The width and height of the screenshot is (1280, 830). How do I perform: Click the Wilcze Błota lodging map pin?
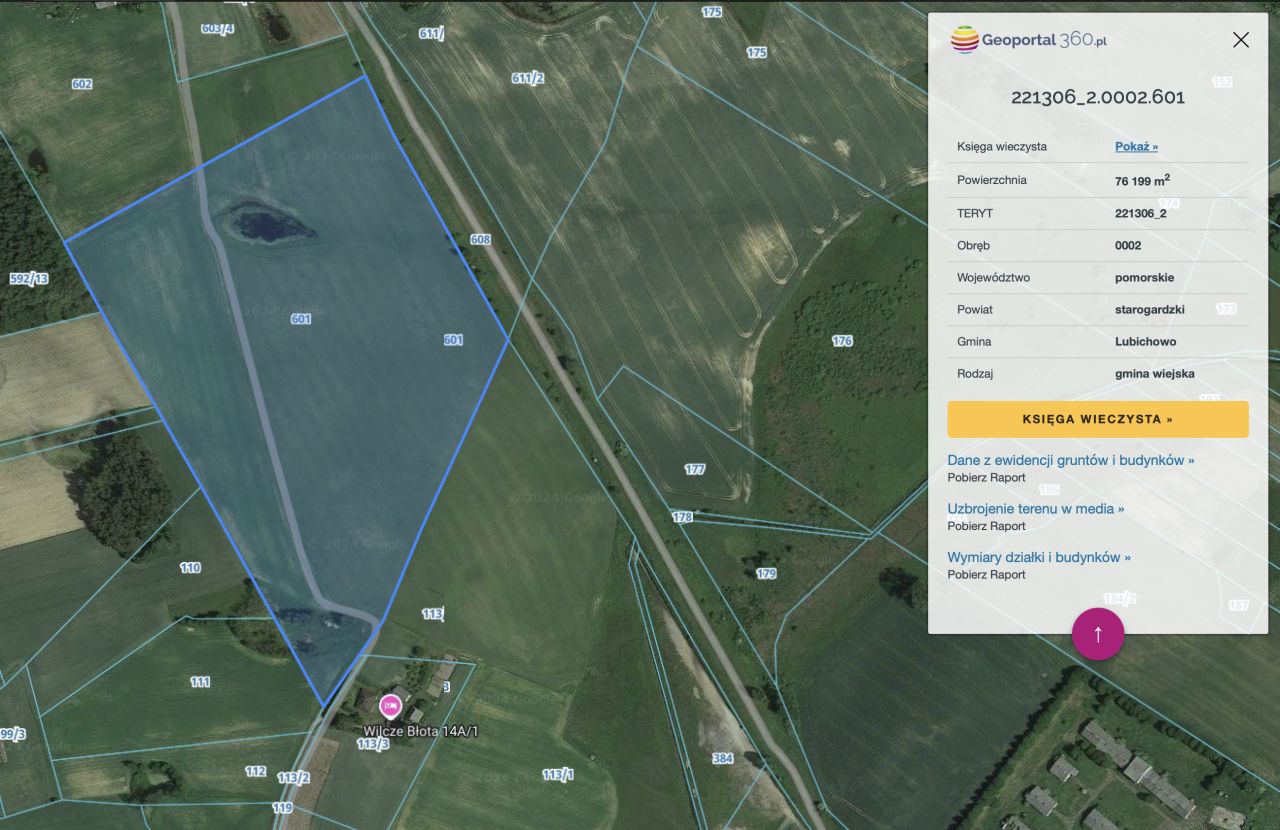coord(390,706)
